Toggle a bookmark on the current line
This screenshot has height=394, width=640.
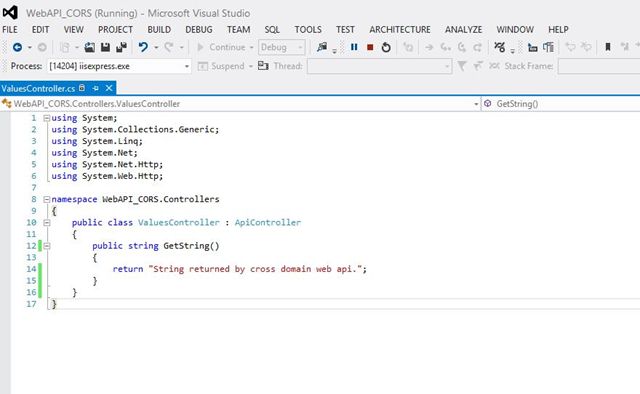(x=607, y=47)
